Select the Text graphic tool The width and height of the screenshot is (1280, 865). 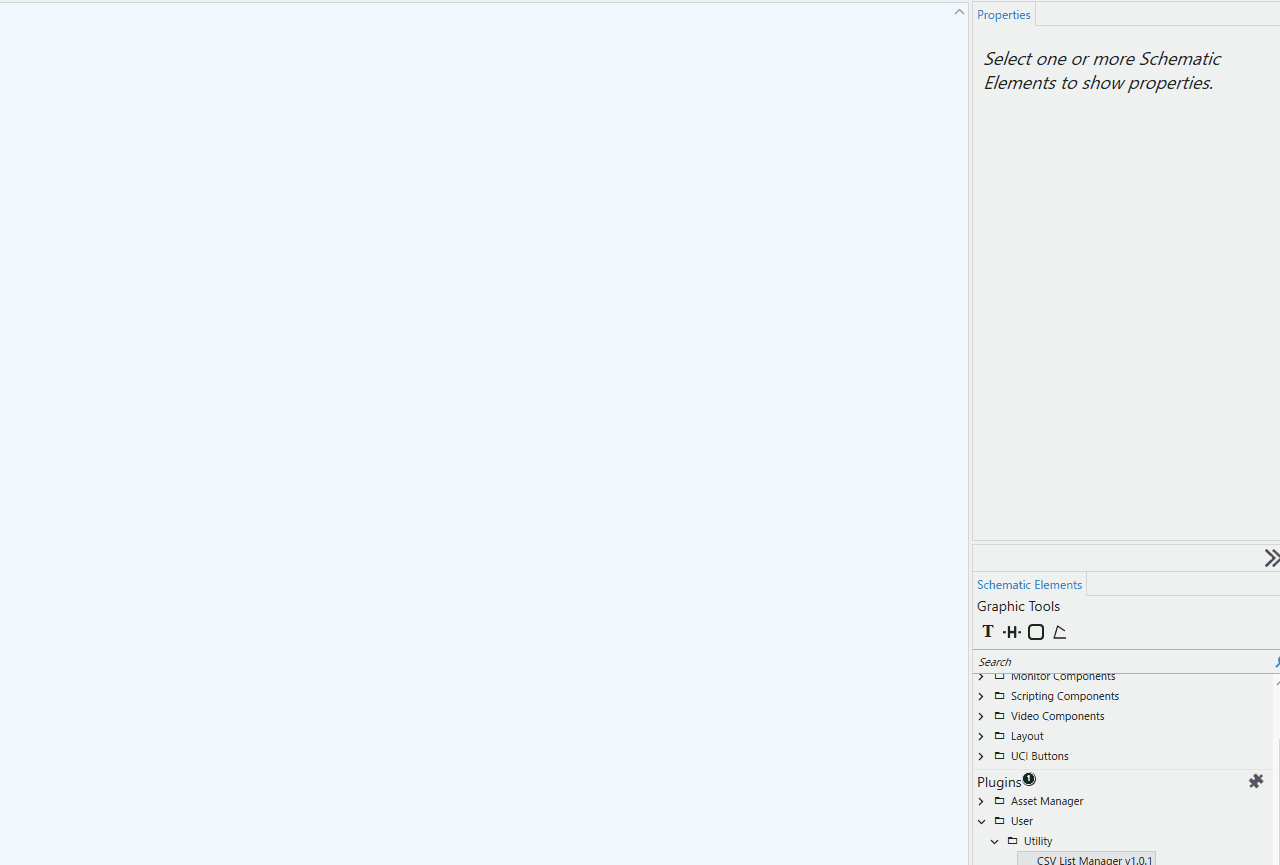[988, 632]
